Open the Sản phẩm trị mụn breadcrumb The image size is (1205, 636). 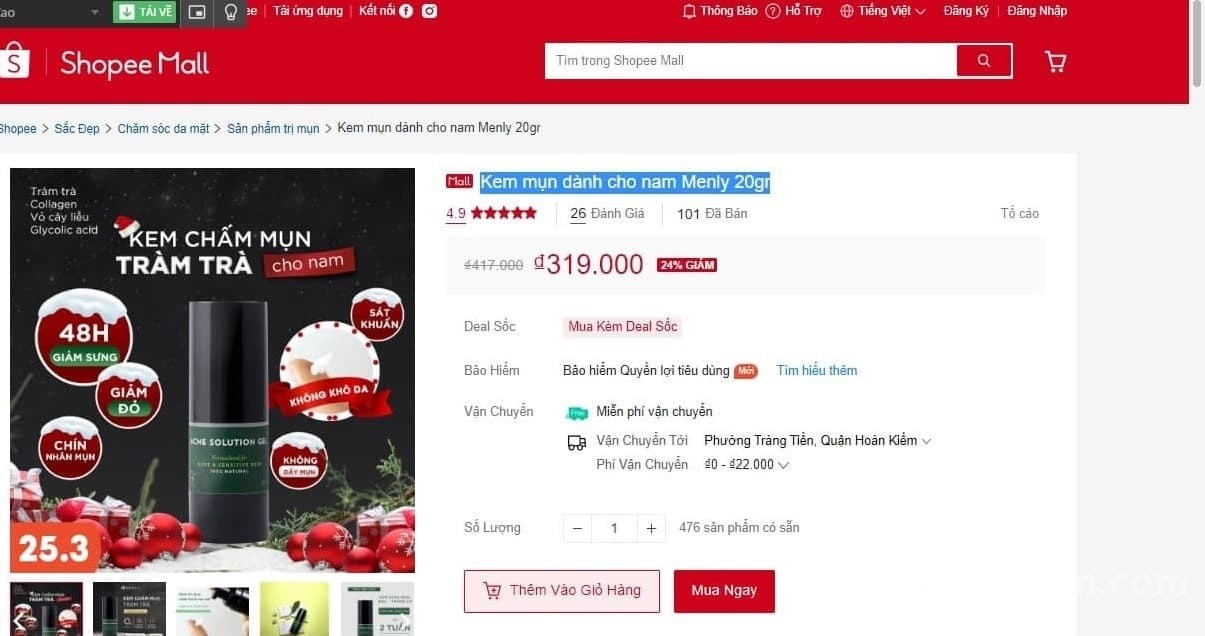(x=273, y=129)
